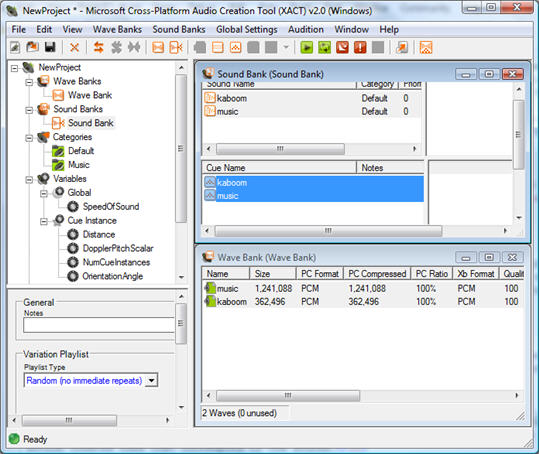Open the Global Settings menu
Screen dimensions: 539x454
point(246,30)
